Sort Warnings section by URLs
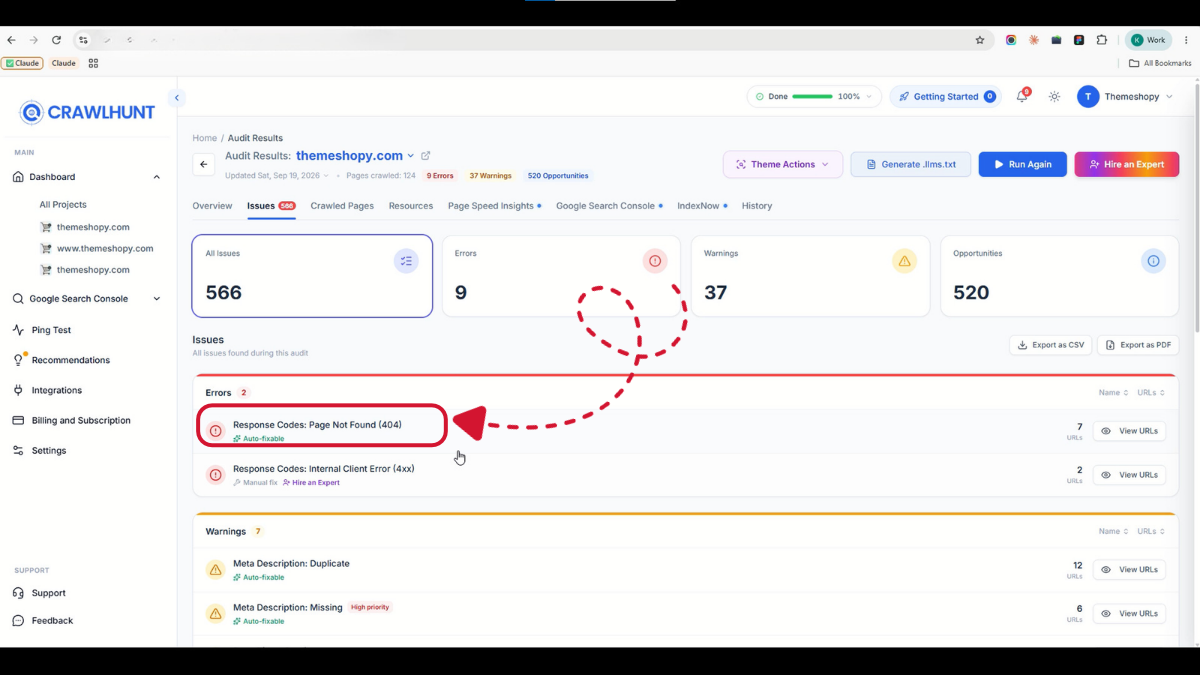This screenshot has width=1200, height=675. click(x=1151, y=532)
